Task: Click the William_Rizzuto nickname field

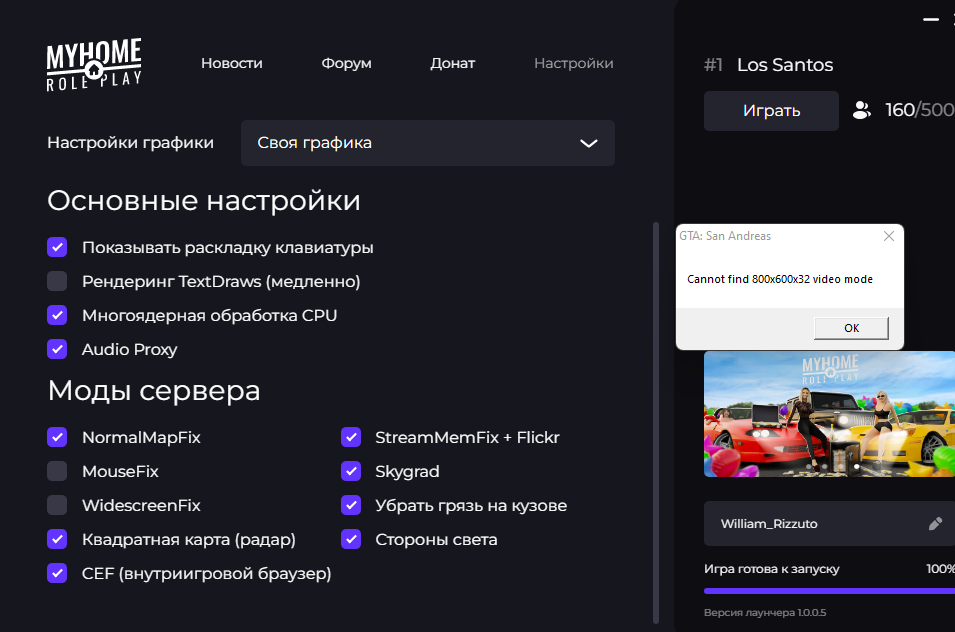Action: 830,524
